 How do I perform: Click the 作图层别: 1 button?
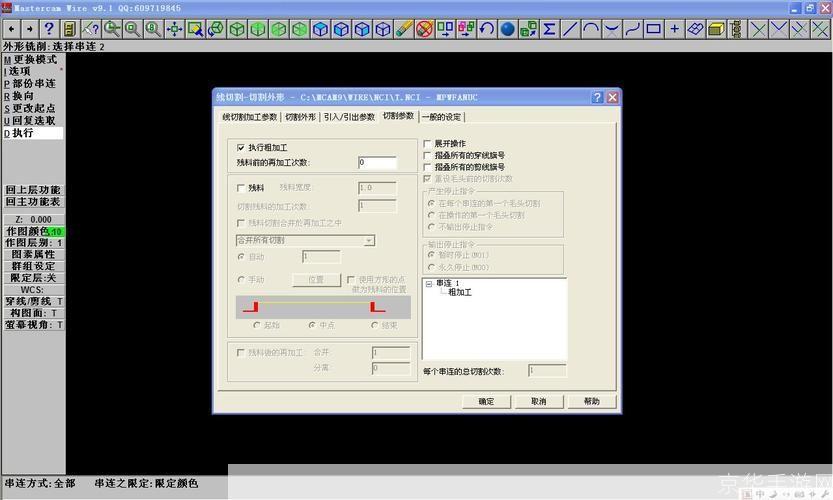(33, 243)
